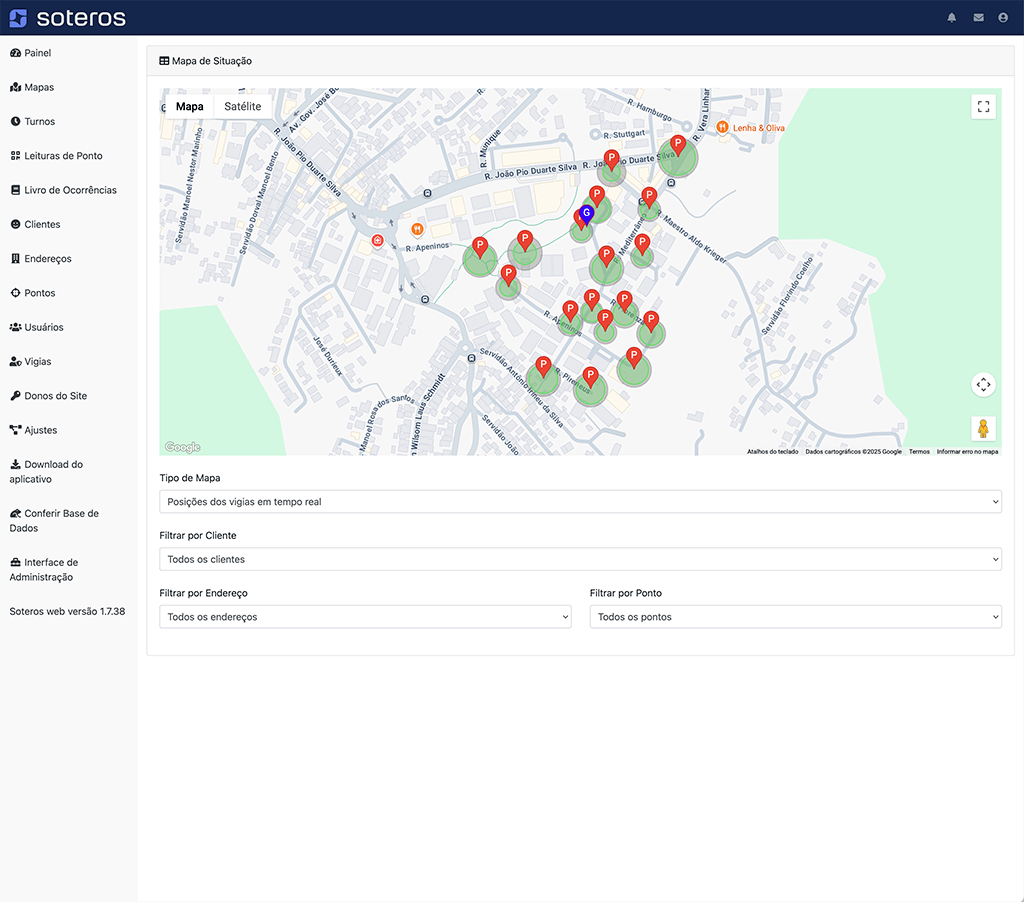Open the Filtrar por Cliente dropdown
The image size is (1024, 902).
coord(580,560)
